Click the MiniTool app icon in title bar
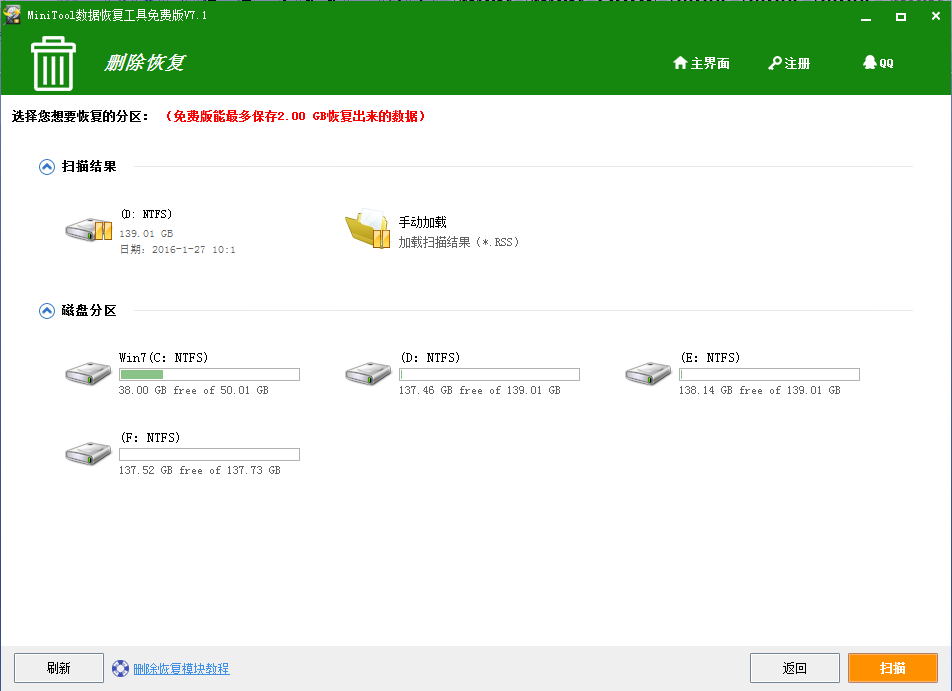 (12, 15)
